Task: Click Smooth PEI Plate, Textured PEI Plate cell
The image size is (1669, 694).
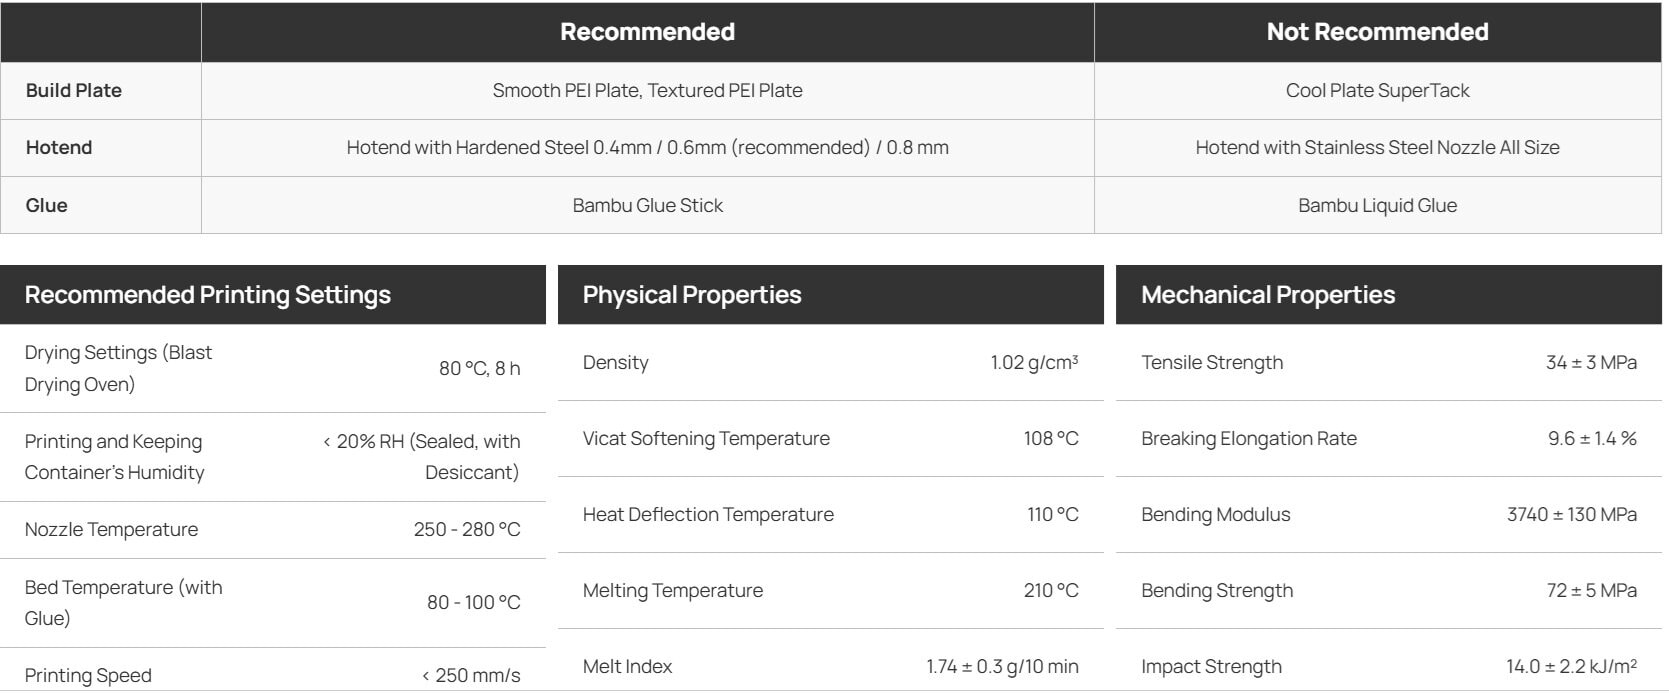Action: tap(647, 91)
